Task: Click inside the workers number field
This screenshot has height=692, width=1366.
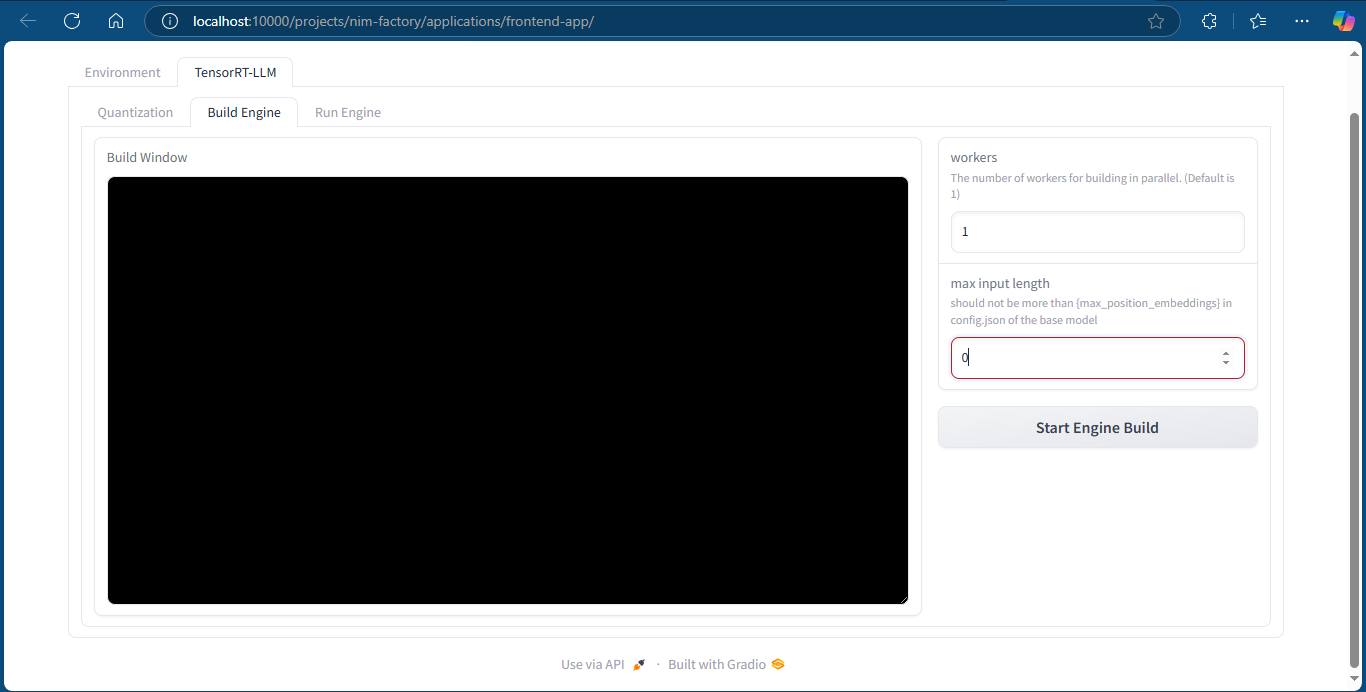Action: (1097, 232)
